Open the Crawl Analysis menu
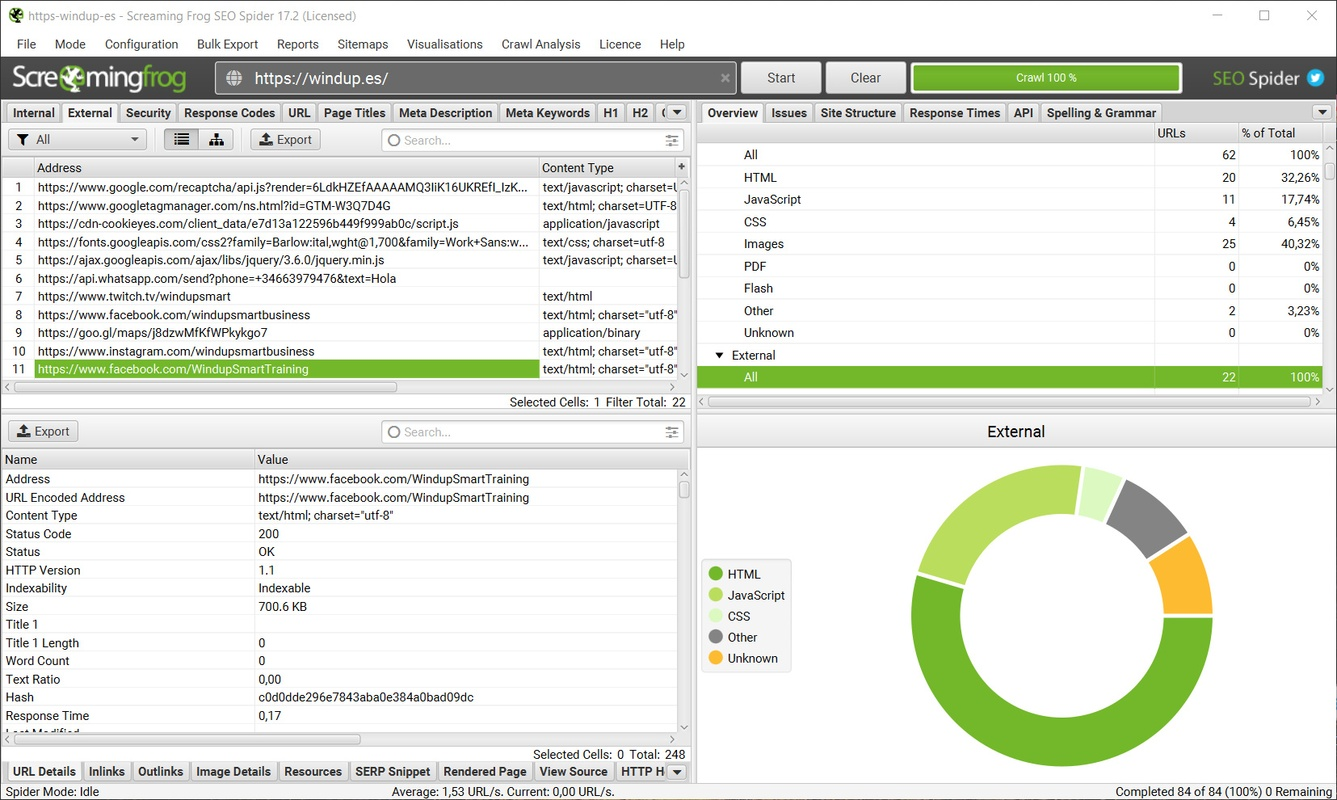The height and width of the screenshot is (800, 1337). (x=541, y=44)
